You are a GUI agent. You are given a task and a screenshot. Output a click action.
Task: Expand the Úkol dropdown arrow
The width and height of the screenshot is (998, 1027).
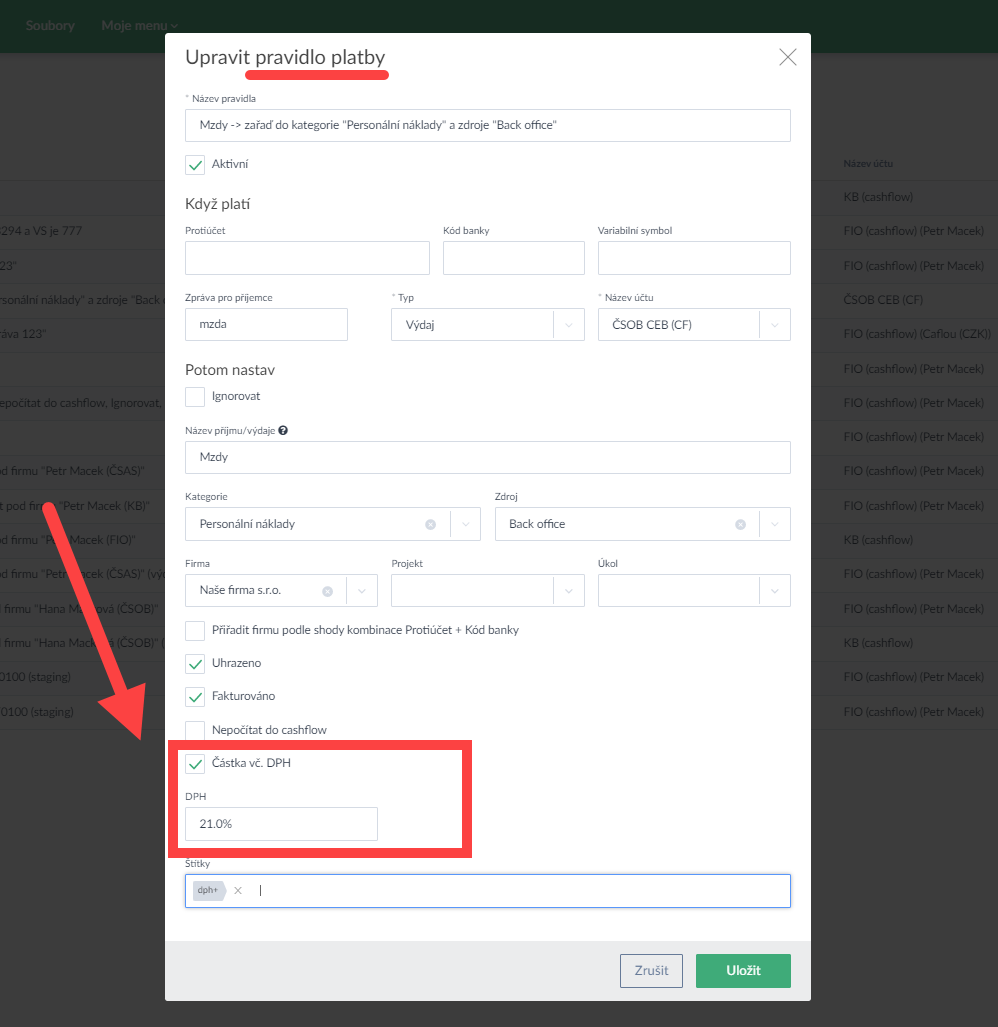pyautogui.click(x=775, y=591)
